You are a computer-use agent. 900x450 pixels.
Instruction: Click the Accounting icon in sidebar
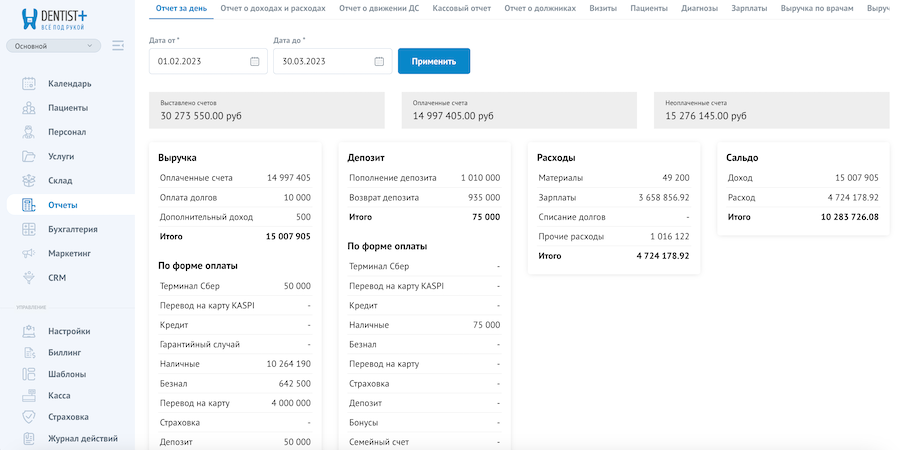pos(29,229)
